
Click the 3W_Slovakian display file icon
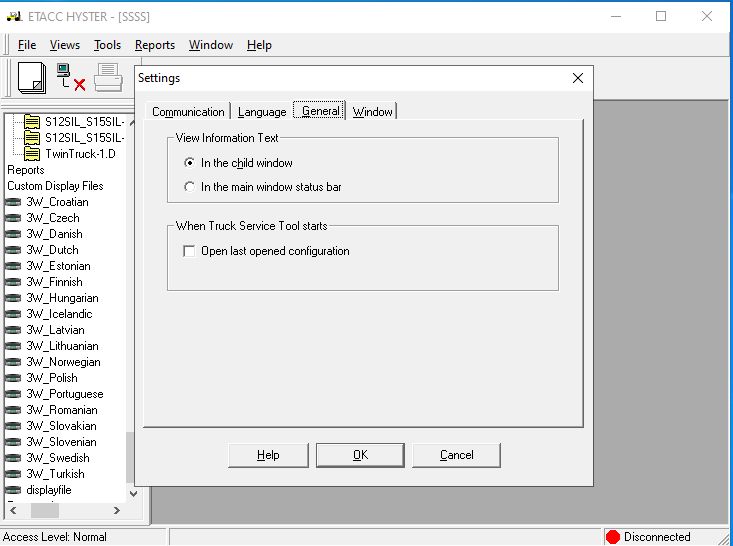point(13,426)
